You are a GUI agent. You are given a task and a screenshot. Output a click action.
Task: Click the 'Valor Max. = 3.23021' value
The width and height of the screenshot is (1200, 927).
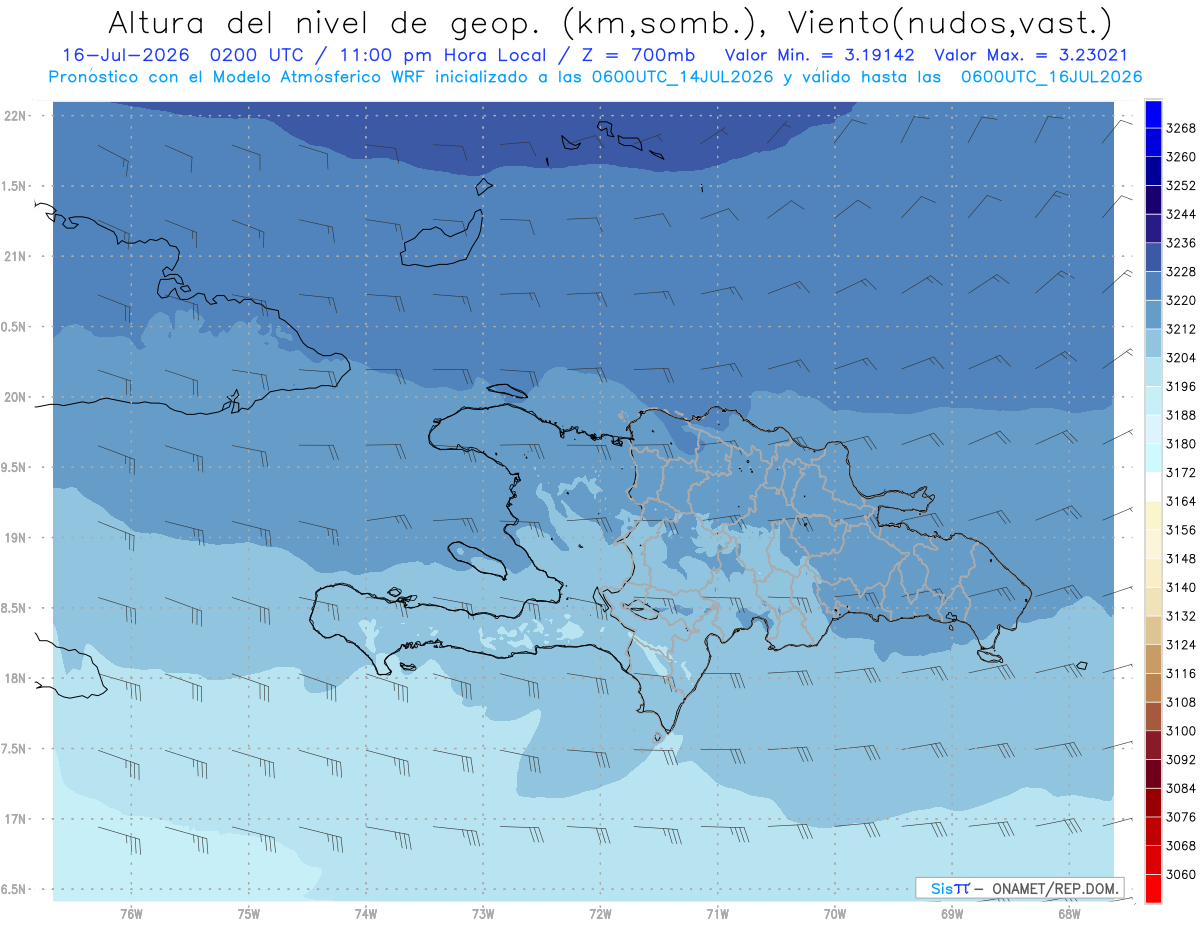(1030, 56)
